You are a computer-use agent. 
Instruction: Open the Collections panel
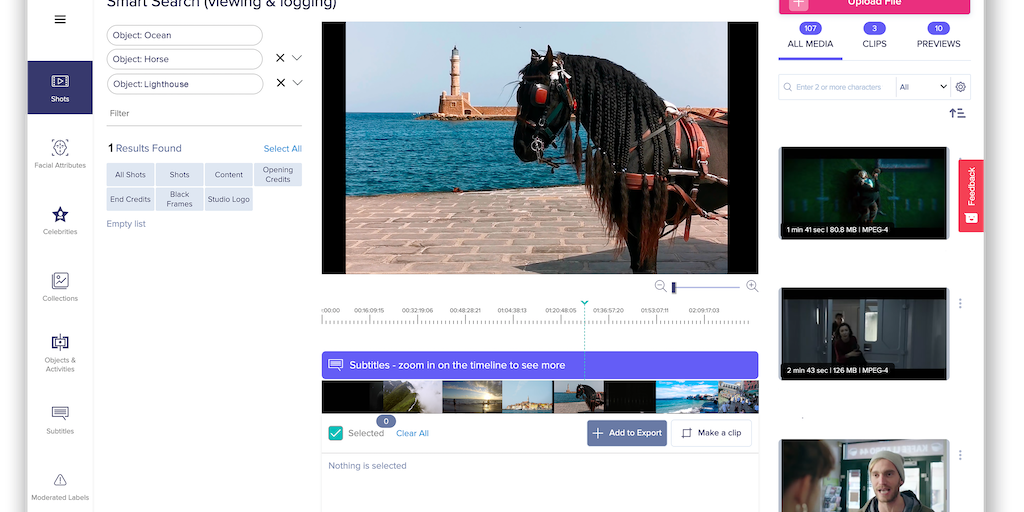60,287
